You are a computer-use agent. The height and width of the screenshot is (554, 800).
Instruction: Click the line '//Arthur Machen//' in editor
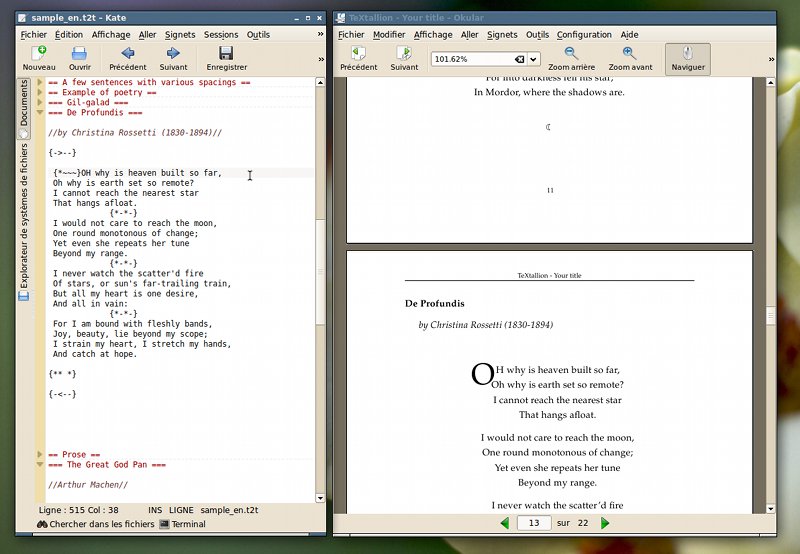[x=88, y=485]
